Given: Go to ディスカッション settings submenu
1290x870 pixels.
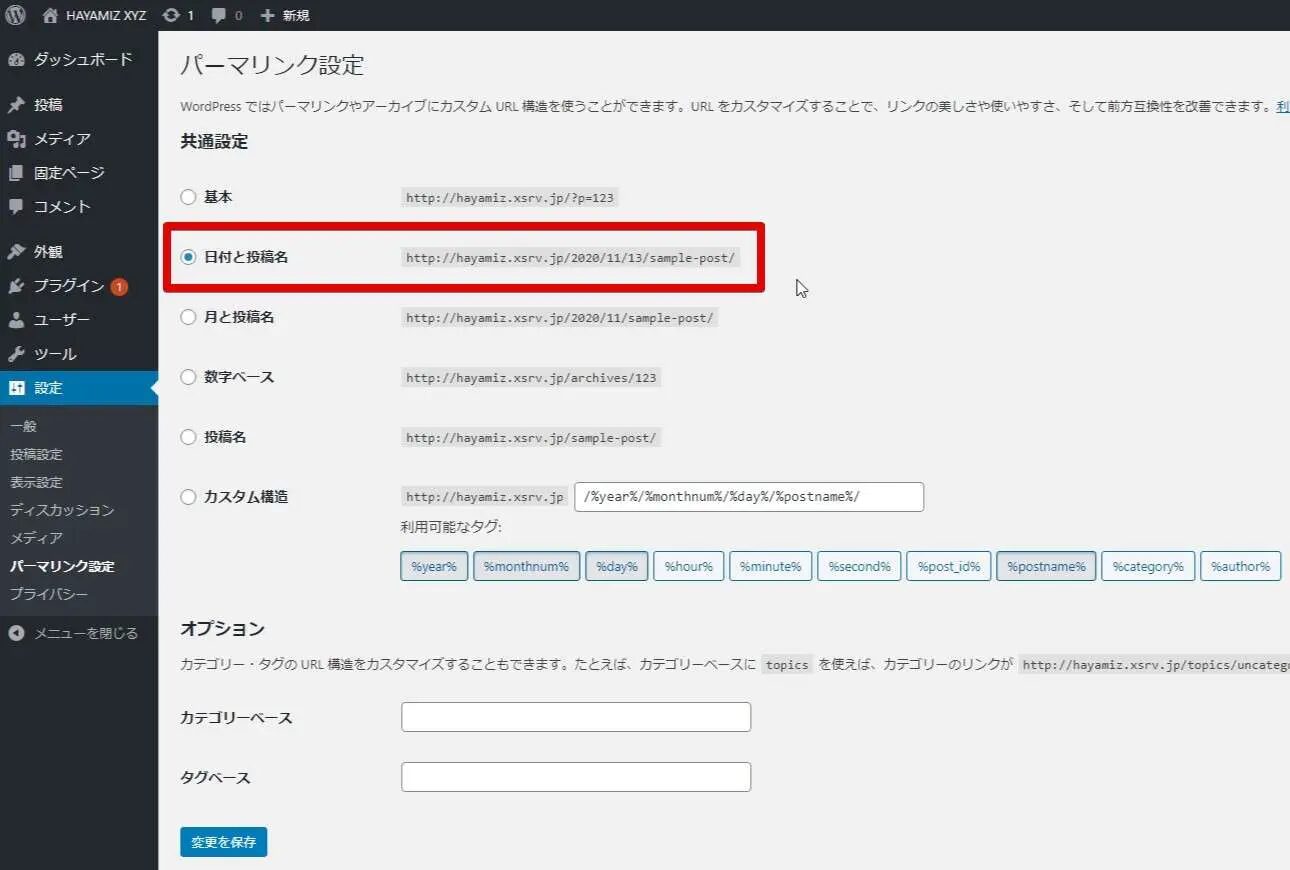Looking at the screenshot, I should 62,510.
